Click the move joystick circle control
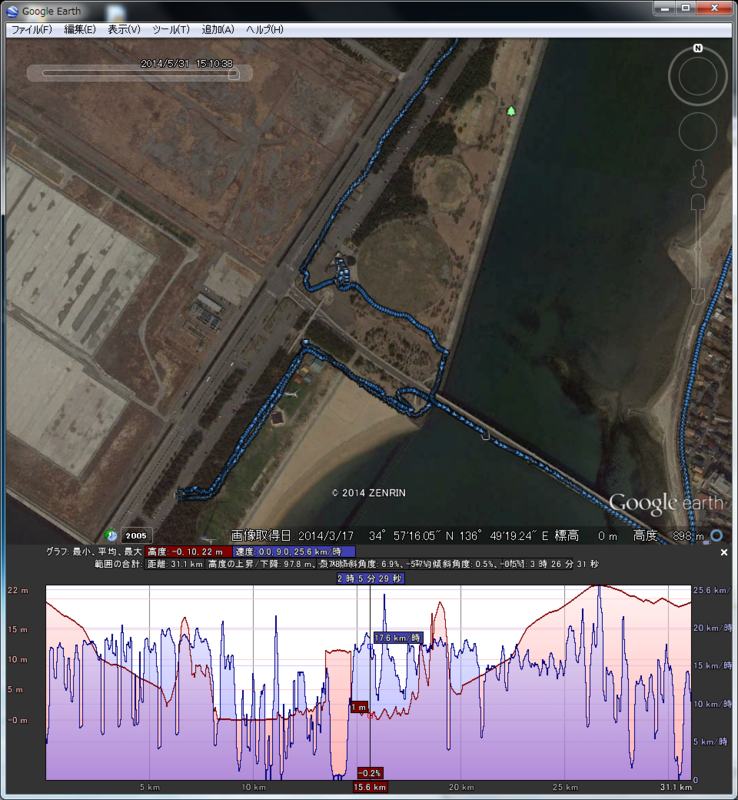Viewport: 738px width, 800px height. coord(698,132)
